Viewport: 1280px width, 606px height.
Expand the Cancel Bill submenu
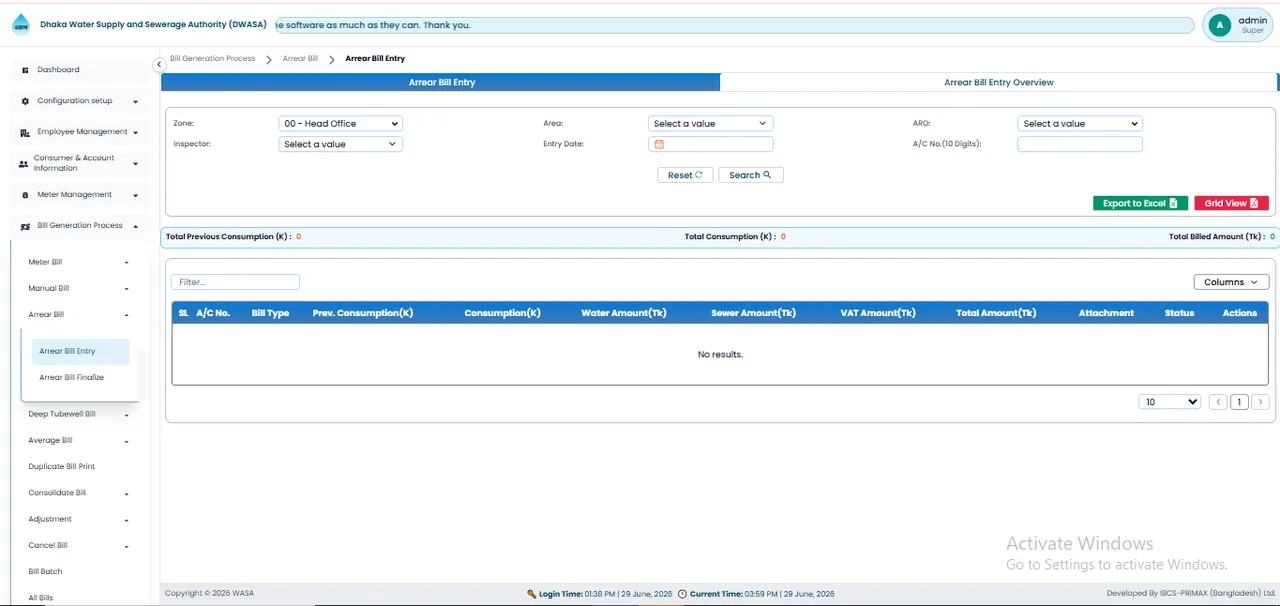[x=126, y=546]
